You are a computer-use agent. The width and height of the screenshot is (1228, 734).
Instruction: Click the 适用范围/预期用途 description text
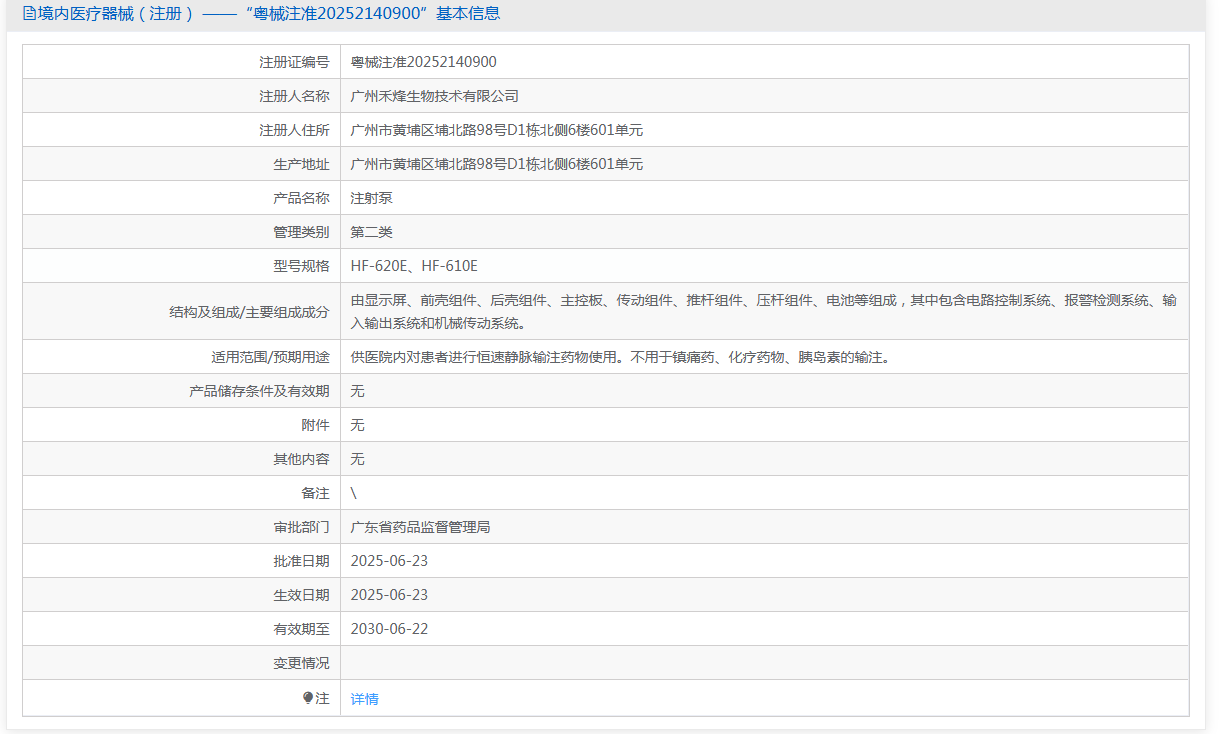(619, 357)
